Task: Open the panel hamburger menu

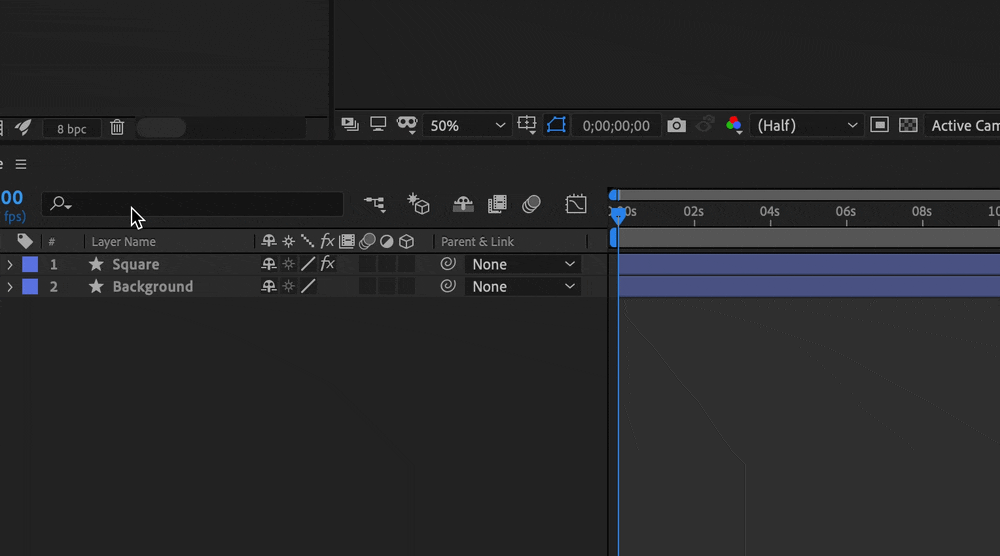Action: tap(21, 165)
